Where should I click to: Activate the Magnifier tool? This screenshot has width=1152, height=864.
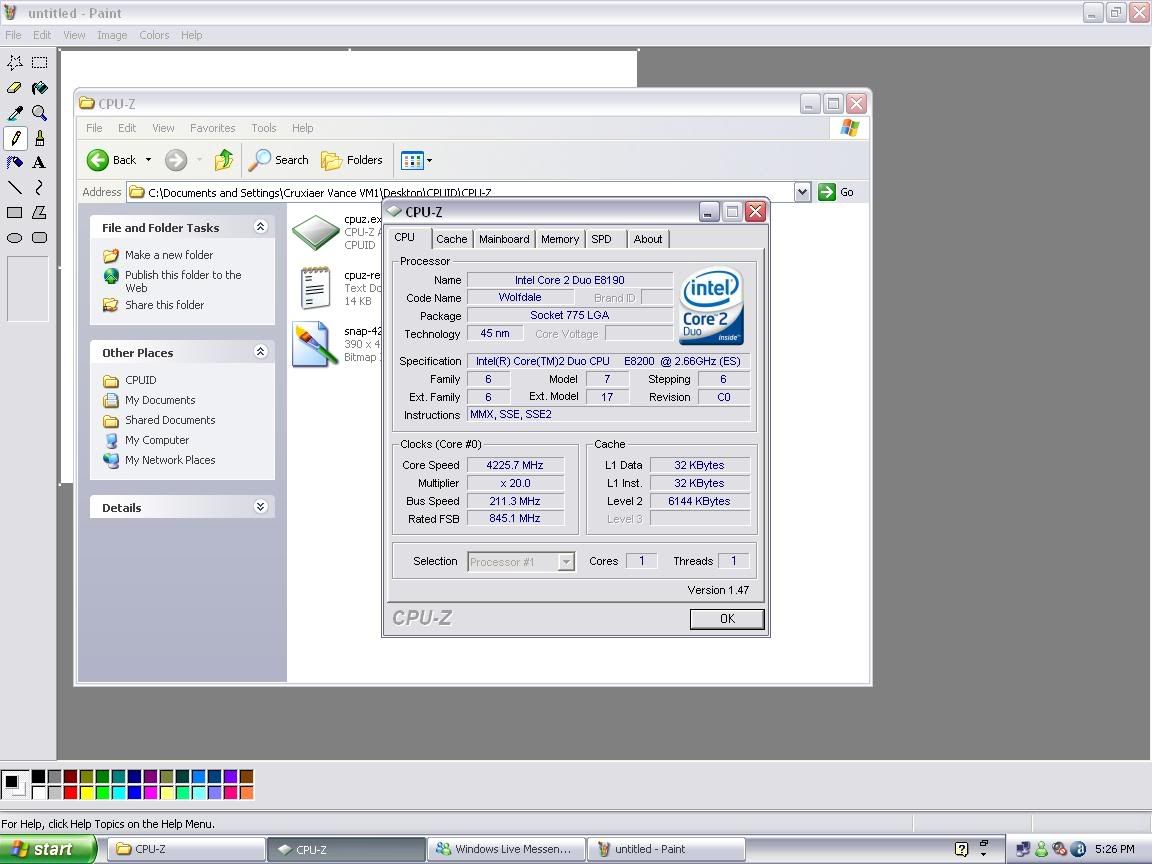tap(39, 113)
